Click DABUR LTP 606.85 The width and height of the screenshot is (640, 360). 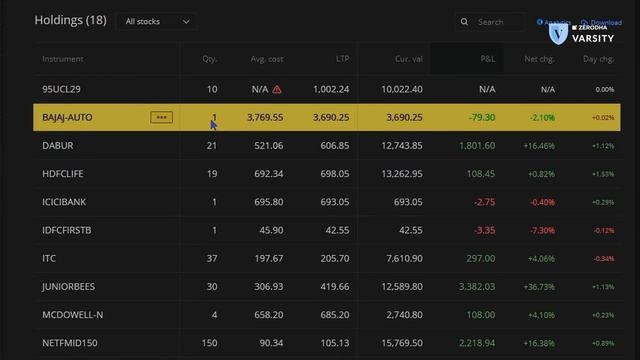pos(335,146)
